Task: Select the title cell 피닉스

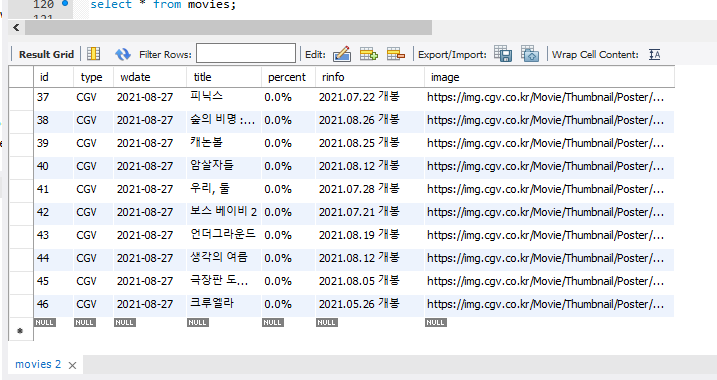Action: click(224, 97)
